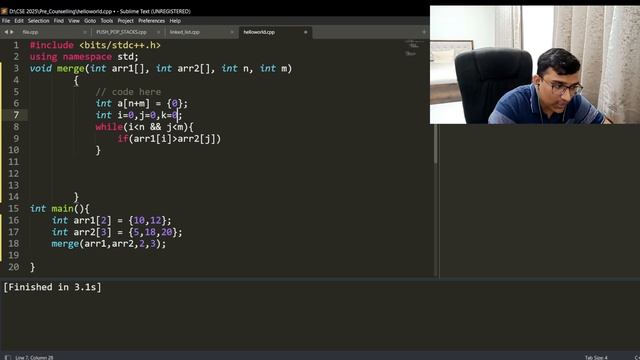This screenshot has width=640, height=360.
Task: Click the '// code here' comment
Action: point(128,92)
